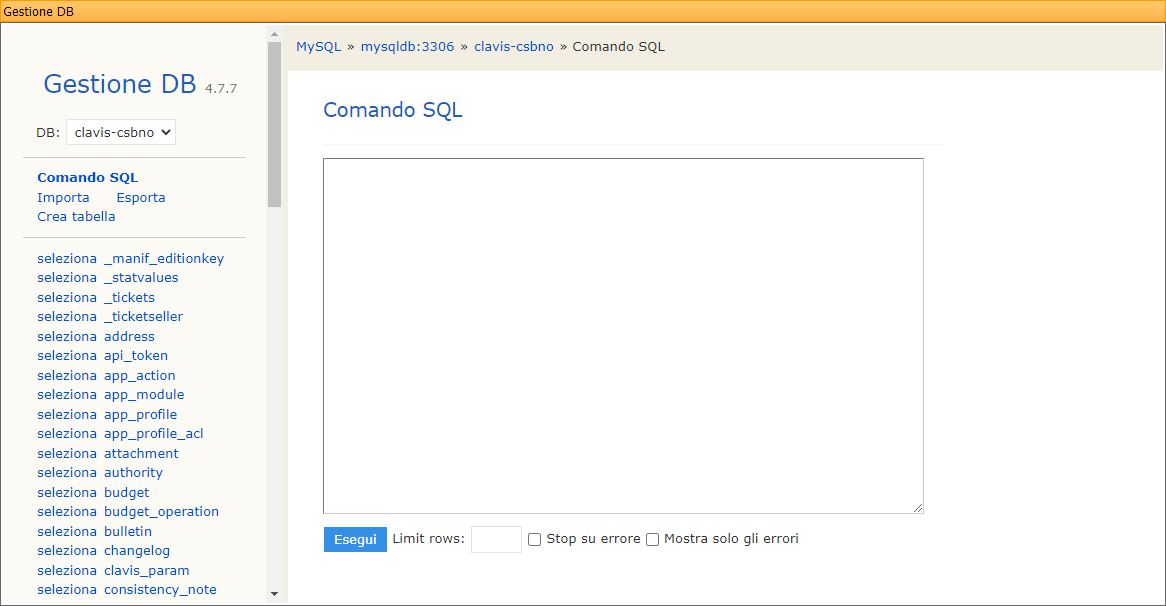Open the changelog table
Image resolution: width=1166 pixels, height=606 pixels.
pyautogui.click(x=137, y=550)
